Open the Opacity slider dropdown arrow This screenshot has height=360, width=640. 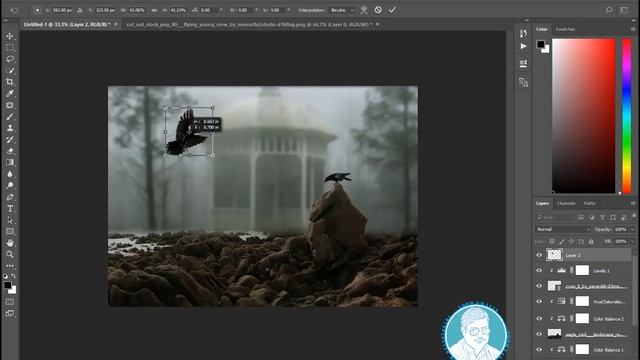point(632,229)
